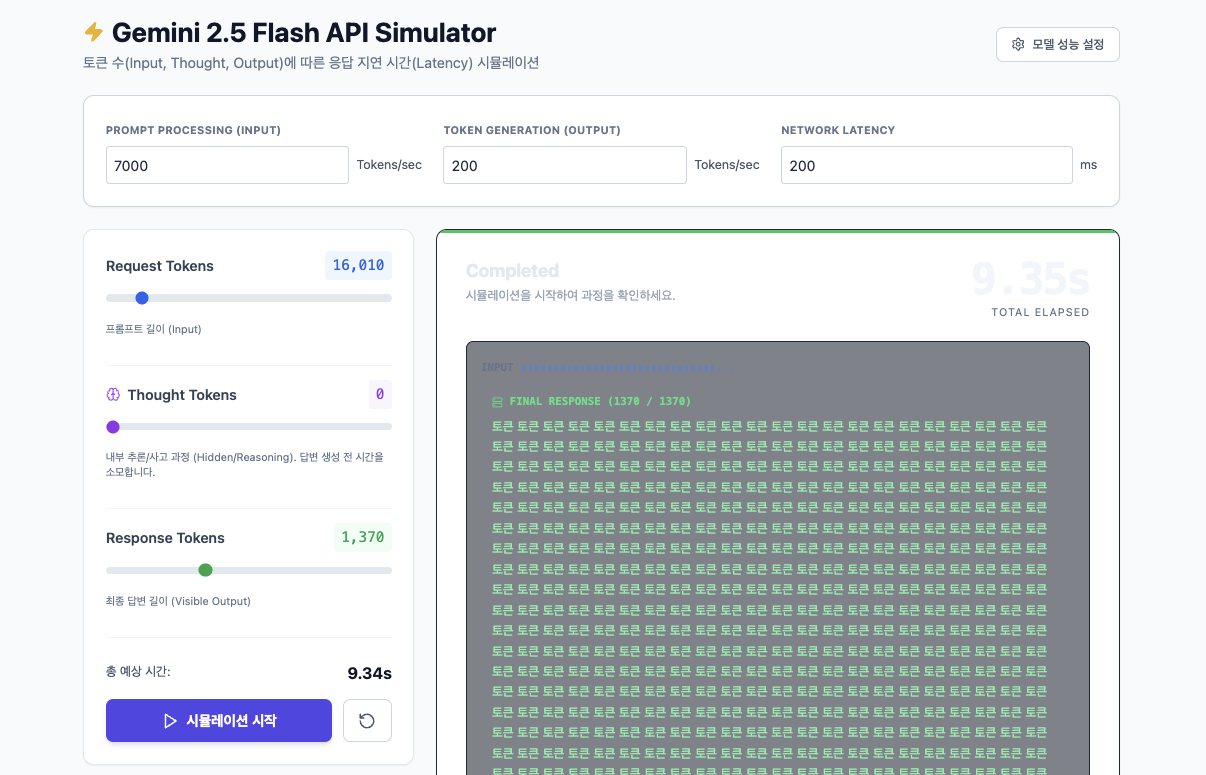Screen dimensions: 1206x775
Task: Click the brain icon beside Thought Tokens
Action: (x=113, y=395)
